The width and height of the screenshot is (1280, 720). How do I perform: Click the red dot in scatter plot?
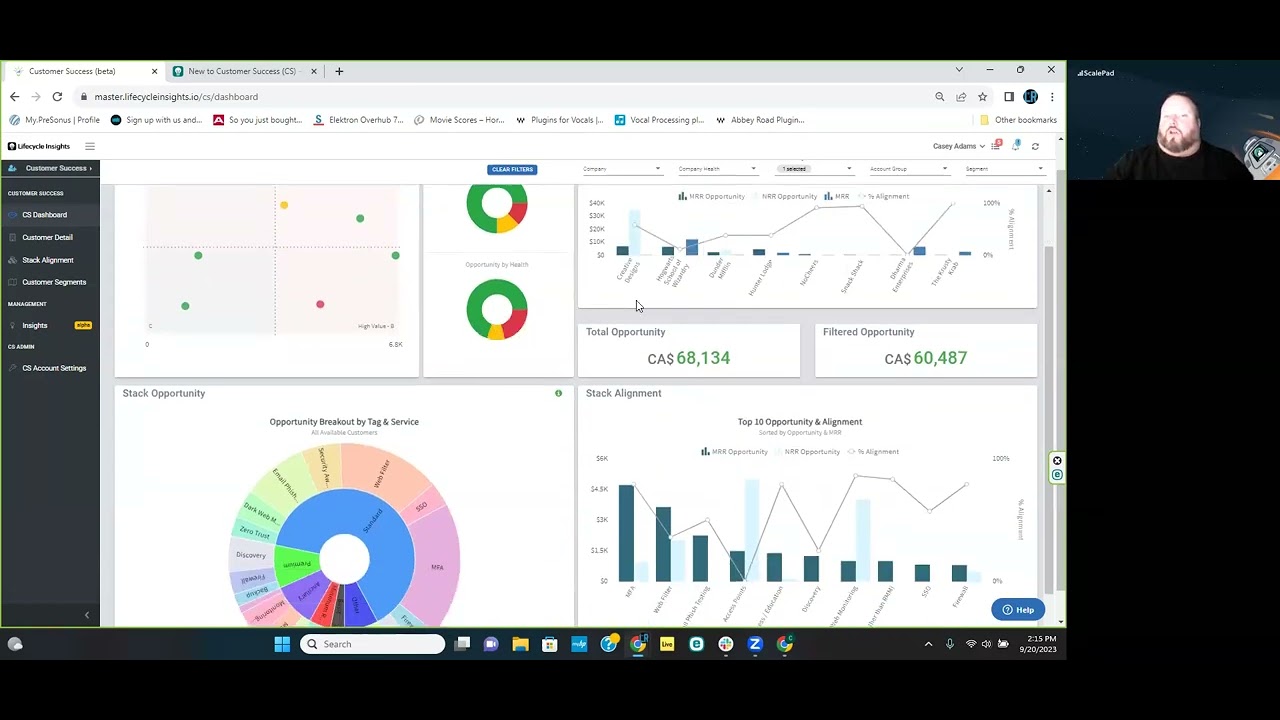point(320,304)
